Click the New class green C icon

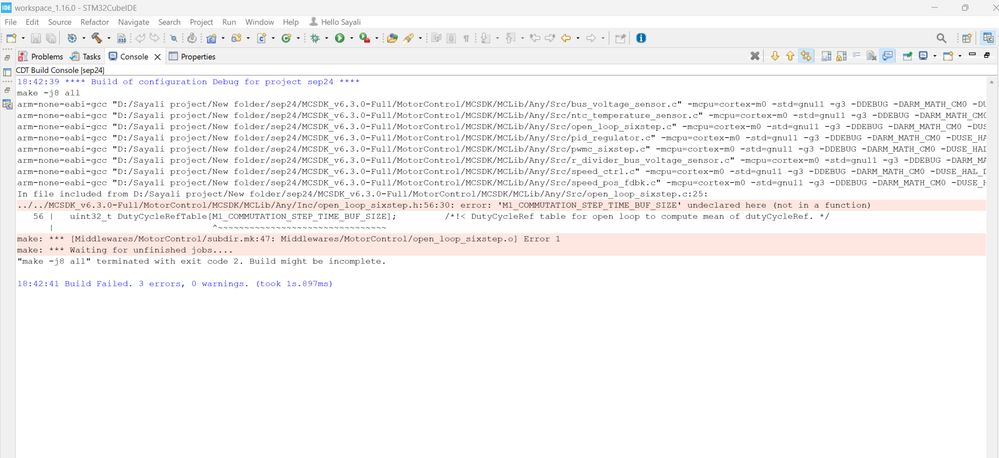tap(286, 38)
